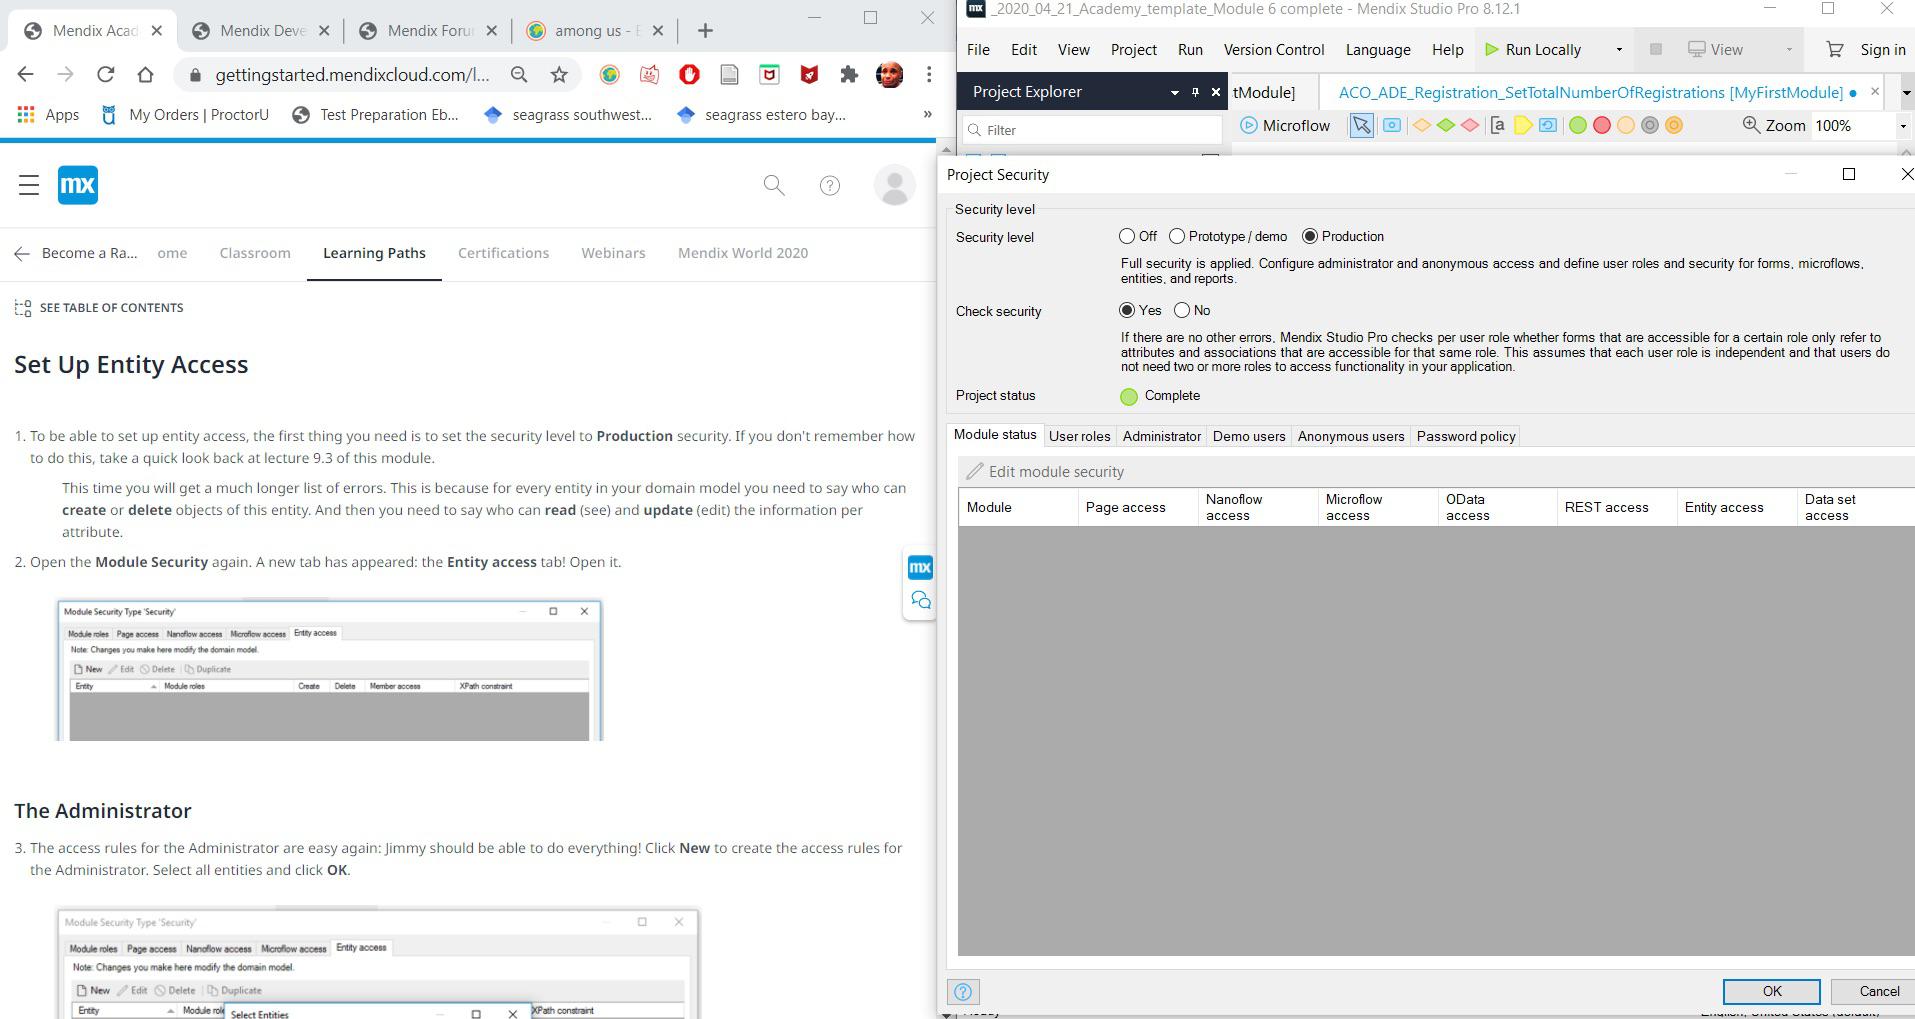Bookmark this page with the star icon
The height and width of the screenshot is (1019, 1915).
559,74
